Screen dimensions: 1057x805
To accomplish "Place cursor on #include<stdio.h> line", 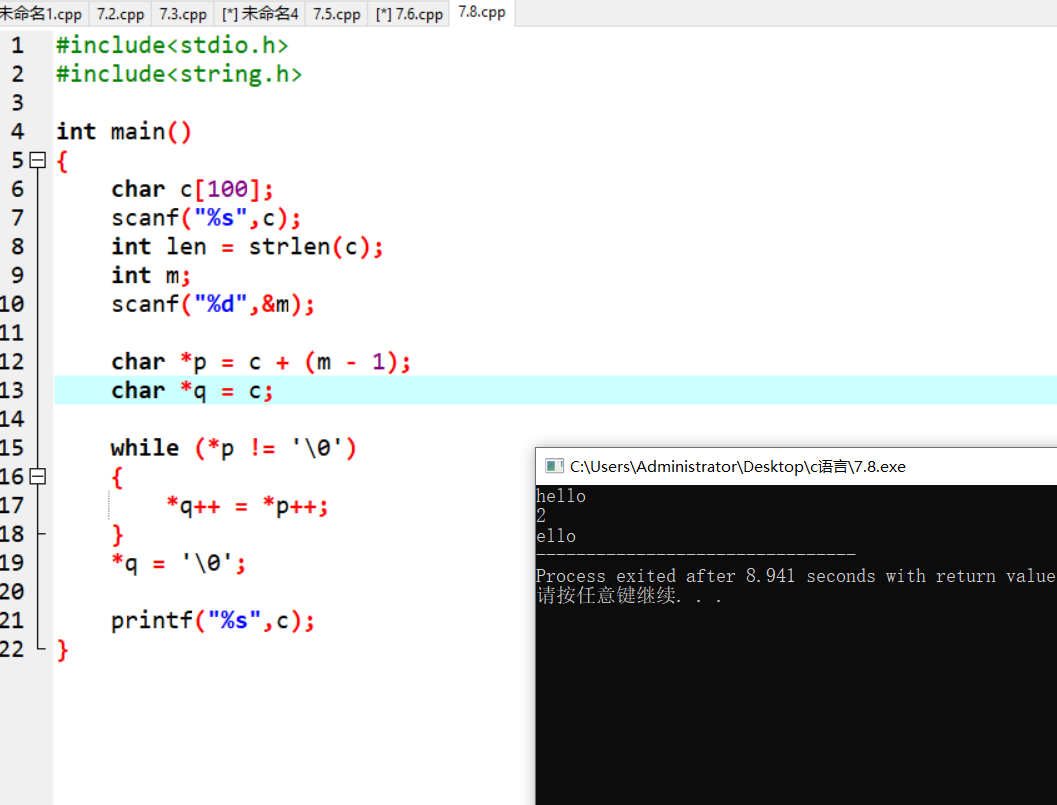I will point(172,45).
